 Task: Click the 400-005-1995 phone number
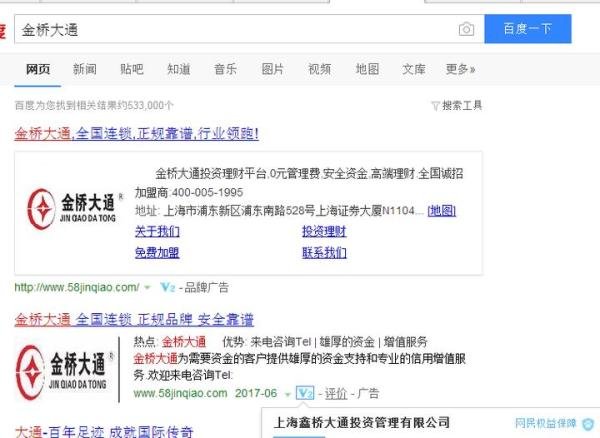[x=207, y=192]
